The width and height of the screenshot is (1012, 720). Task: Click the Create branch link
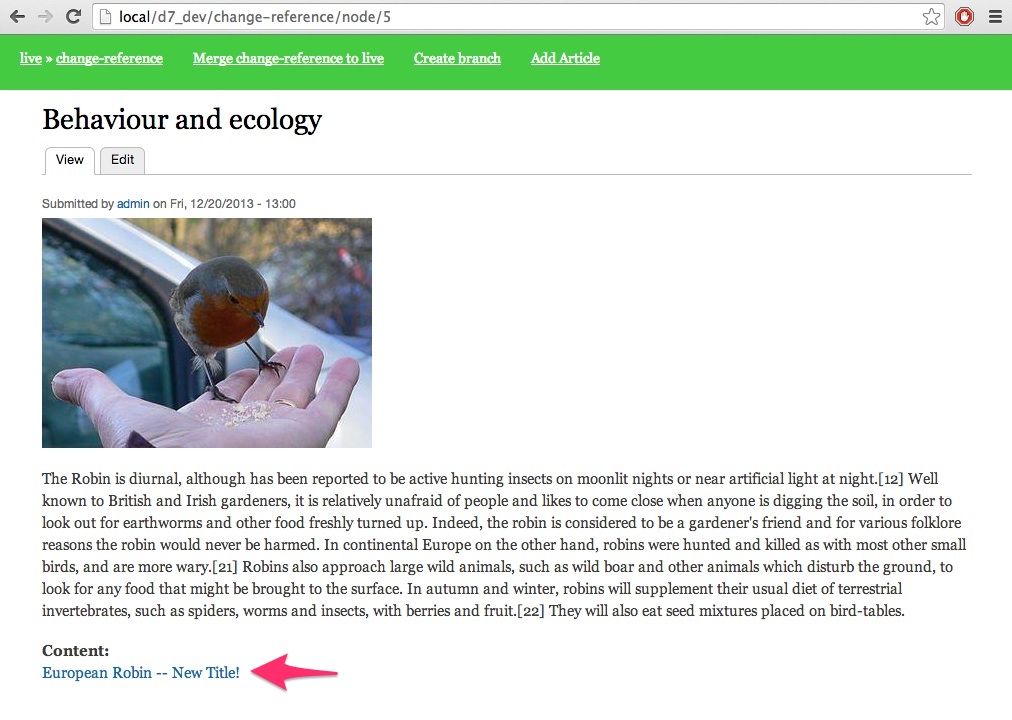pyautogui.click(x=457, y=58)
